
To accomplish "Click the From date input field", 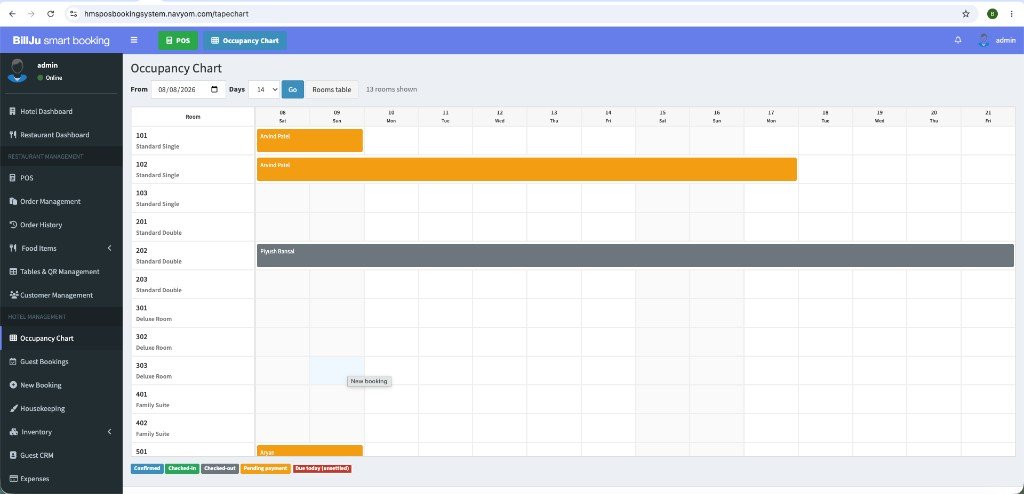I will [188, 90].
